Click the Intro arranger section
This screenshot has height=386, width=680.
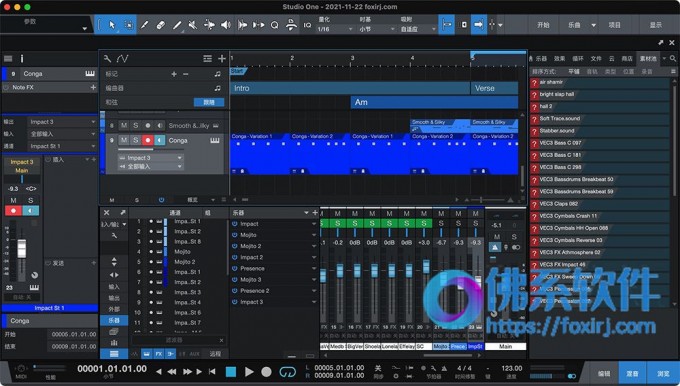350,88
